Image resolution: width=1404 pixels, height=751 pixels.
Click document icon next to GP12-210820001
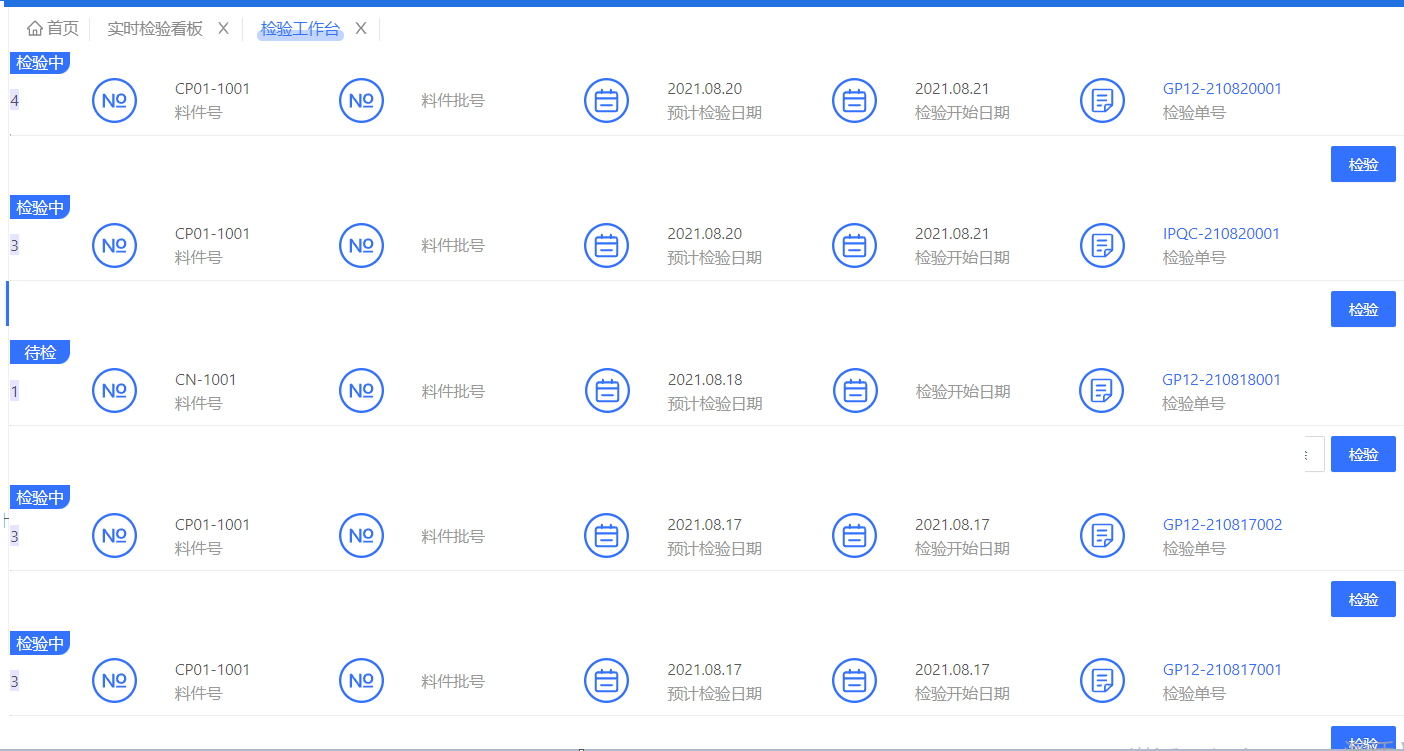tap(1103, 100)
